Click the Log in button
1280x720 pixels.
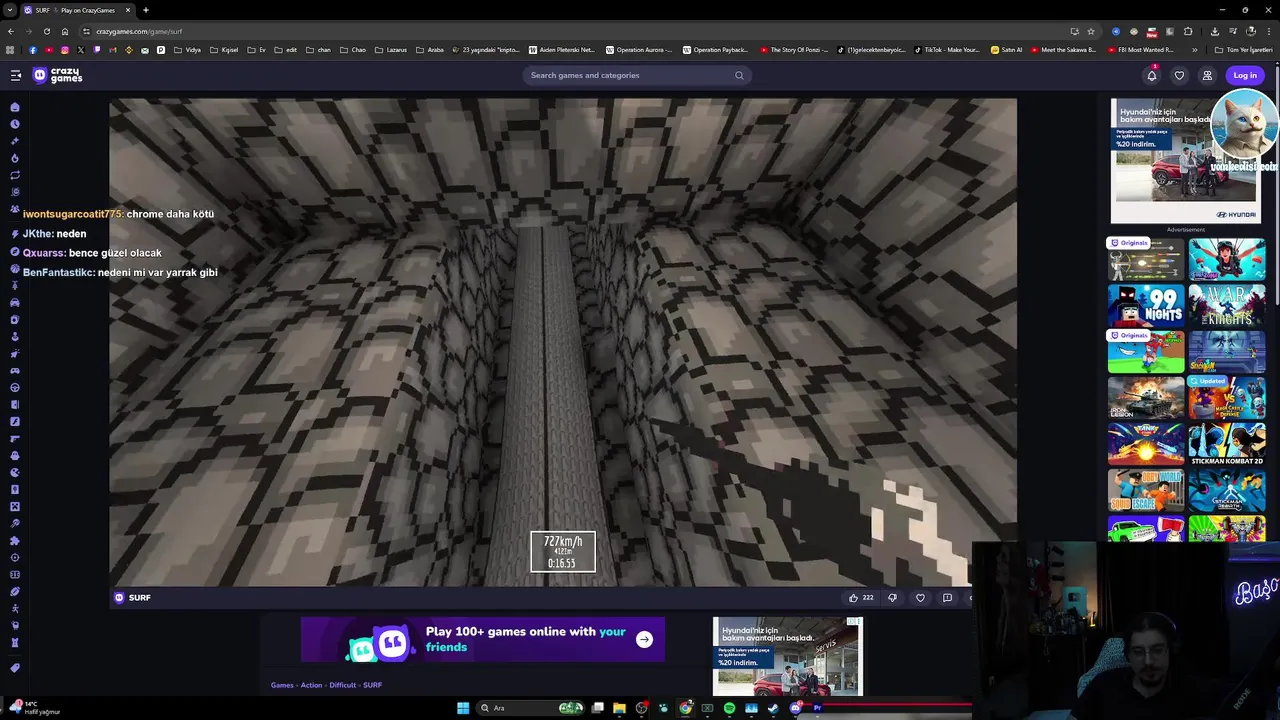[1245, 75]
